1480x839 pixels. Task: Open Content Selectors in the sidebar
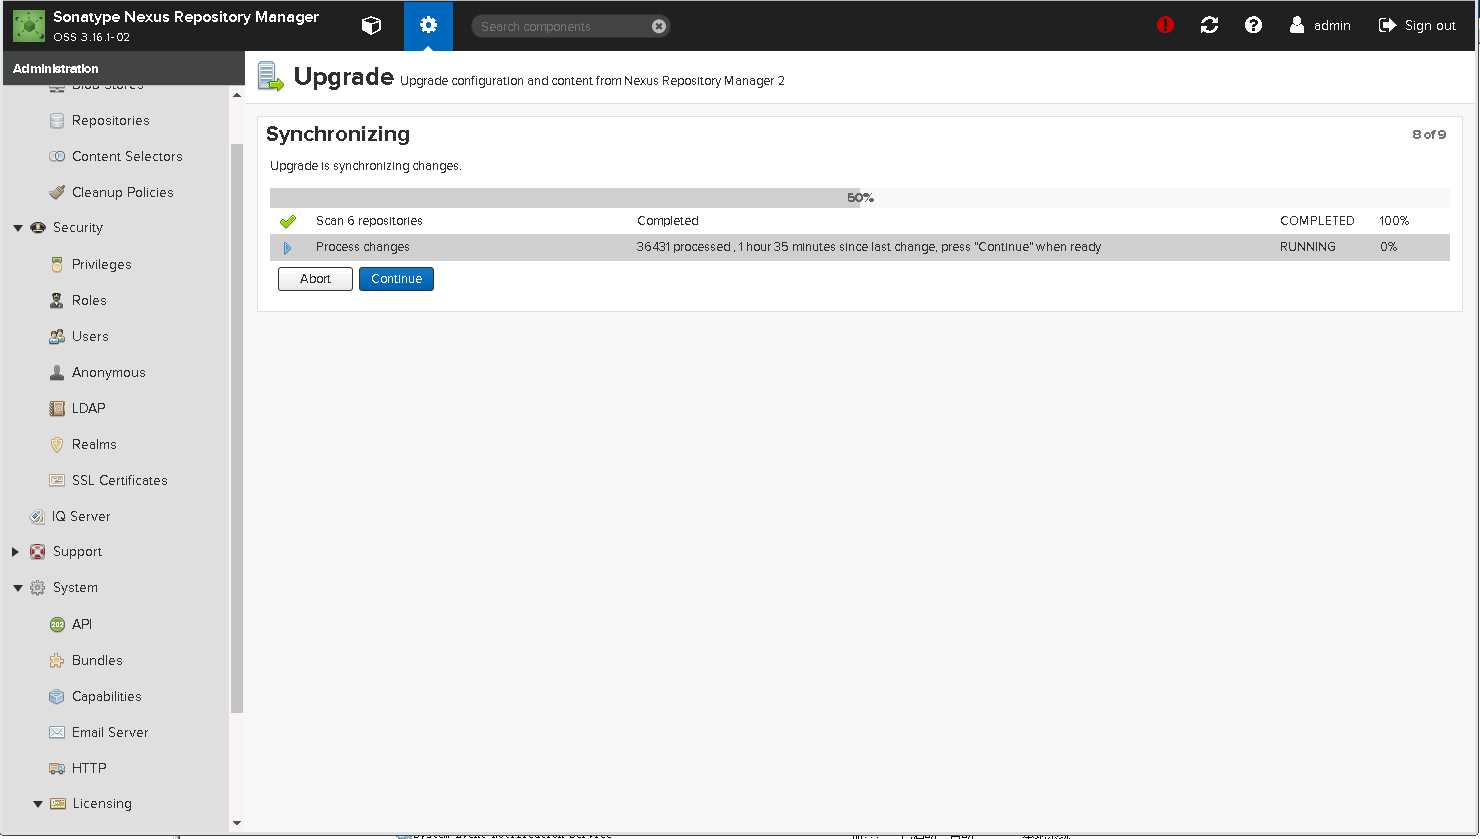[127, 156]
